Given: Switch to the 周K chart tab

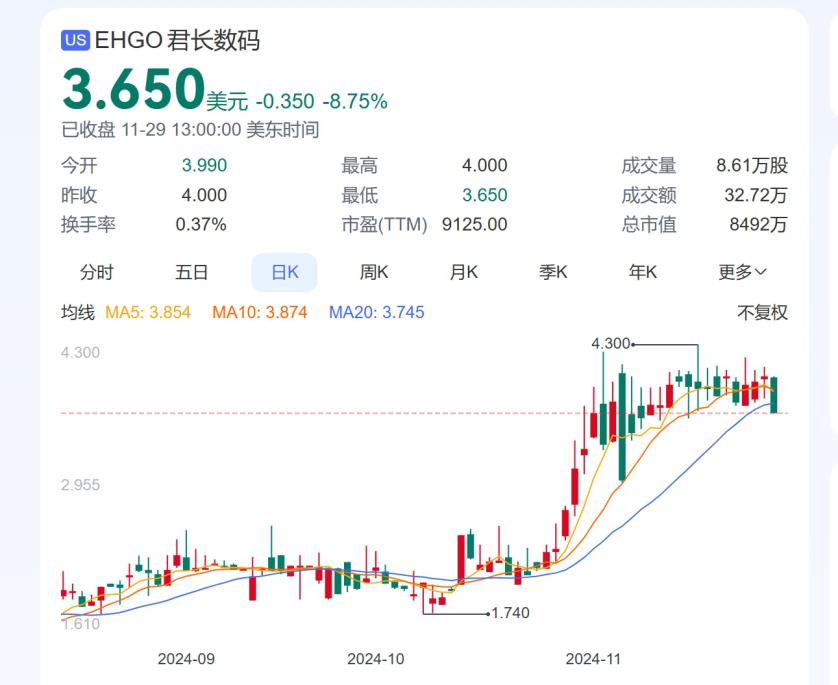Looking at the screenshot, I should (x=374, y=273).
